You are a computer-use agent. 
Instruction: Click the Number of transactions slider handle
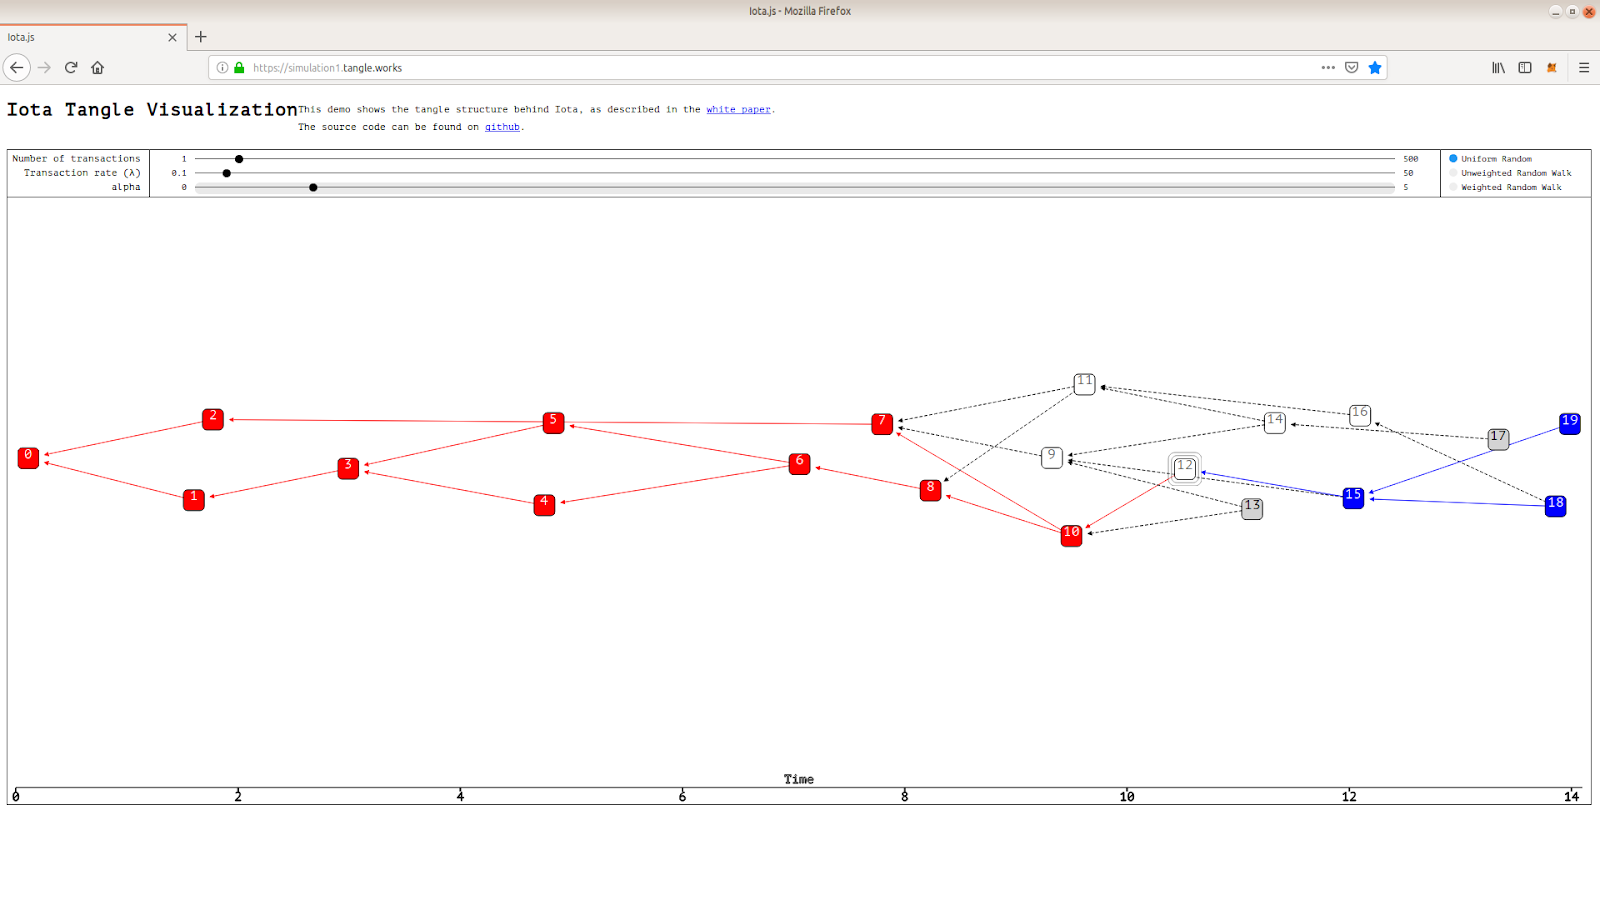239,159
